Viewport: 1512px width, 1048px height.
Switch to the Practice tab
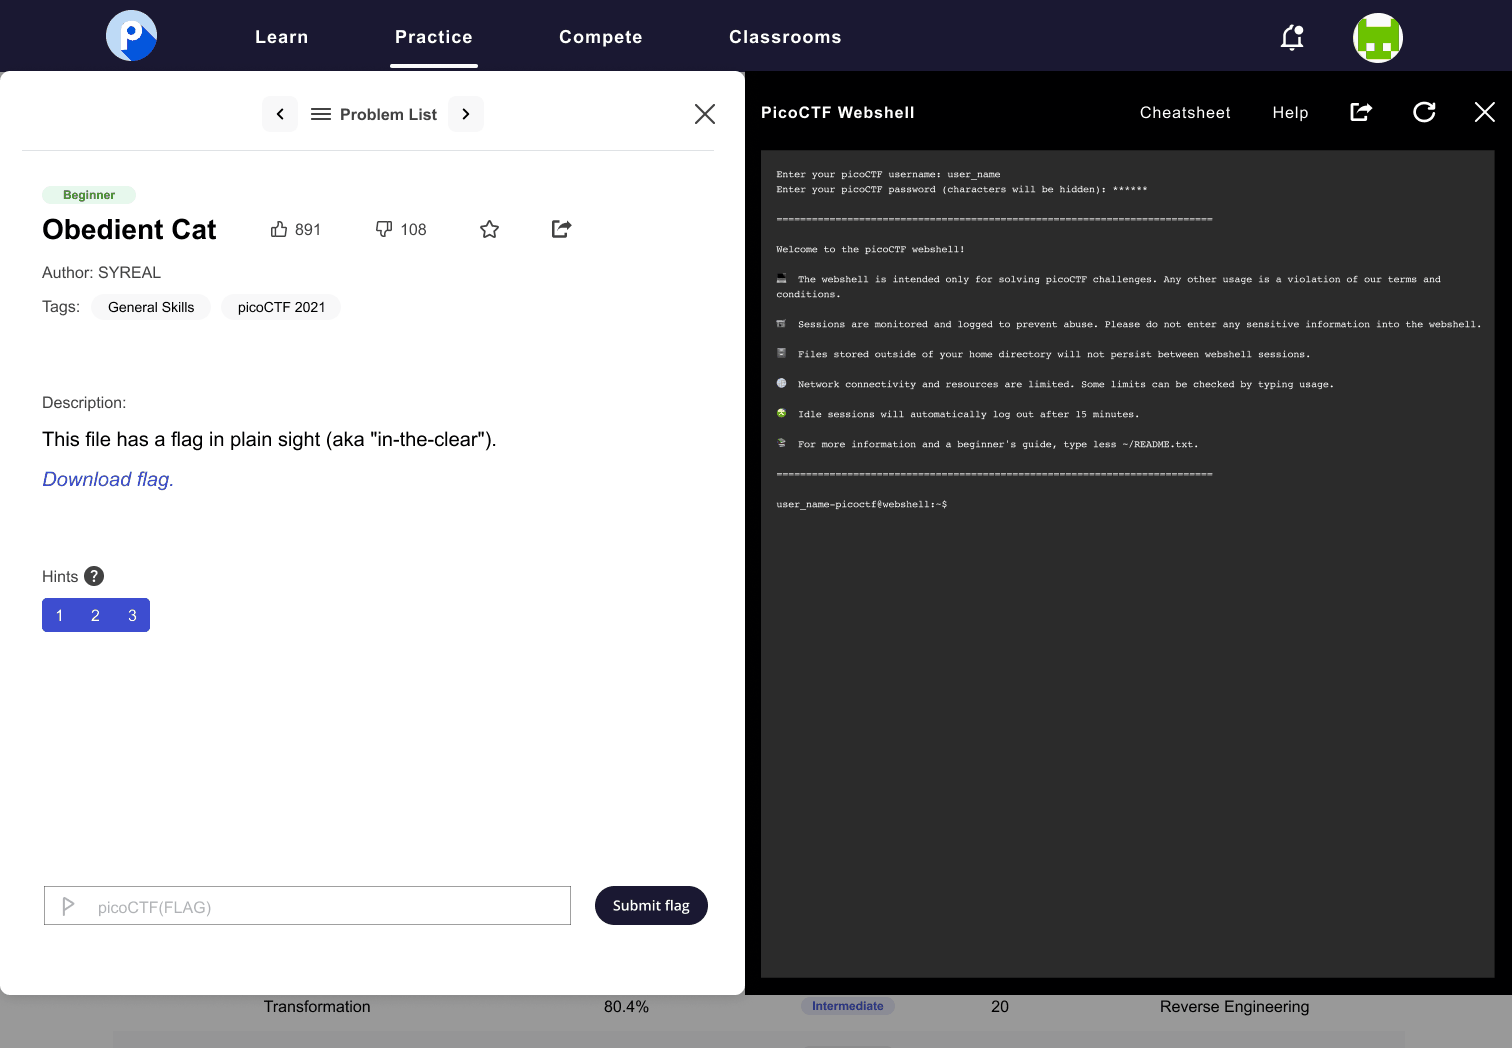[x=434, y=37]
